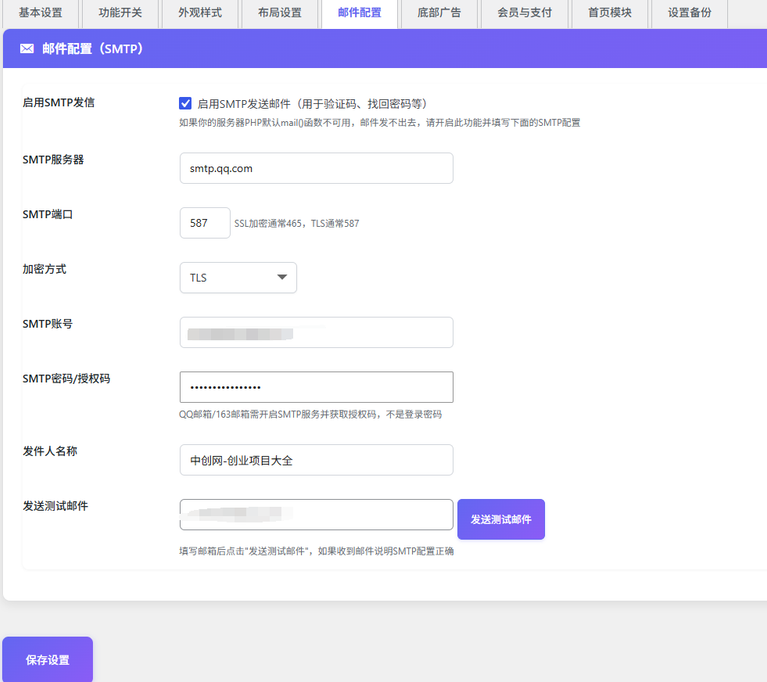Open the 设置备份 tab
The image size is (767, 682).
click(689, 13)
